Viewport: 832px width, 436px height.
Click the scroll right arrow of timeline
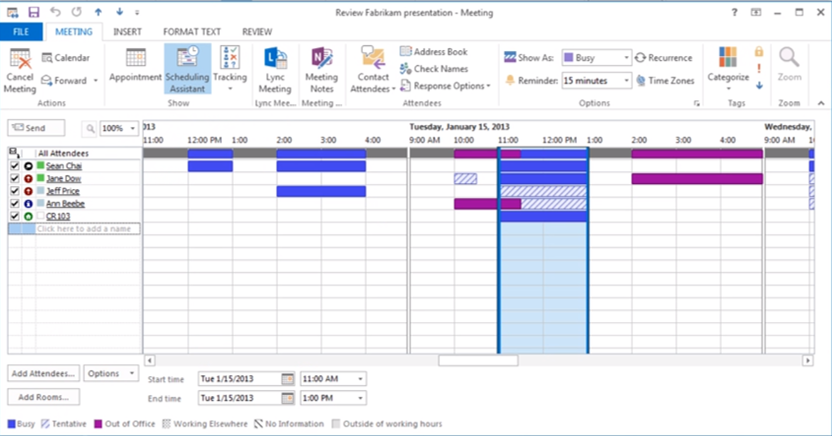click(x=808, y=361)
